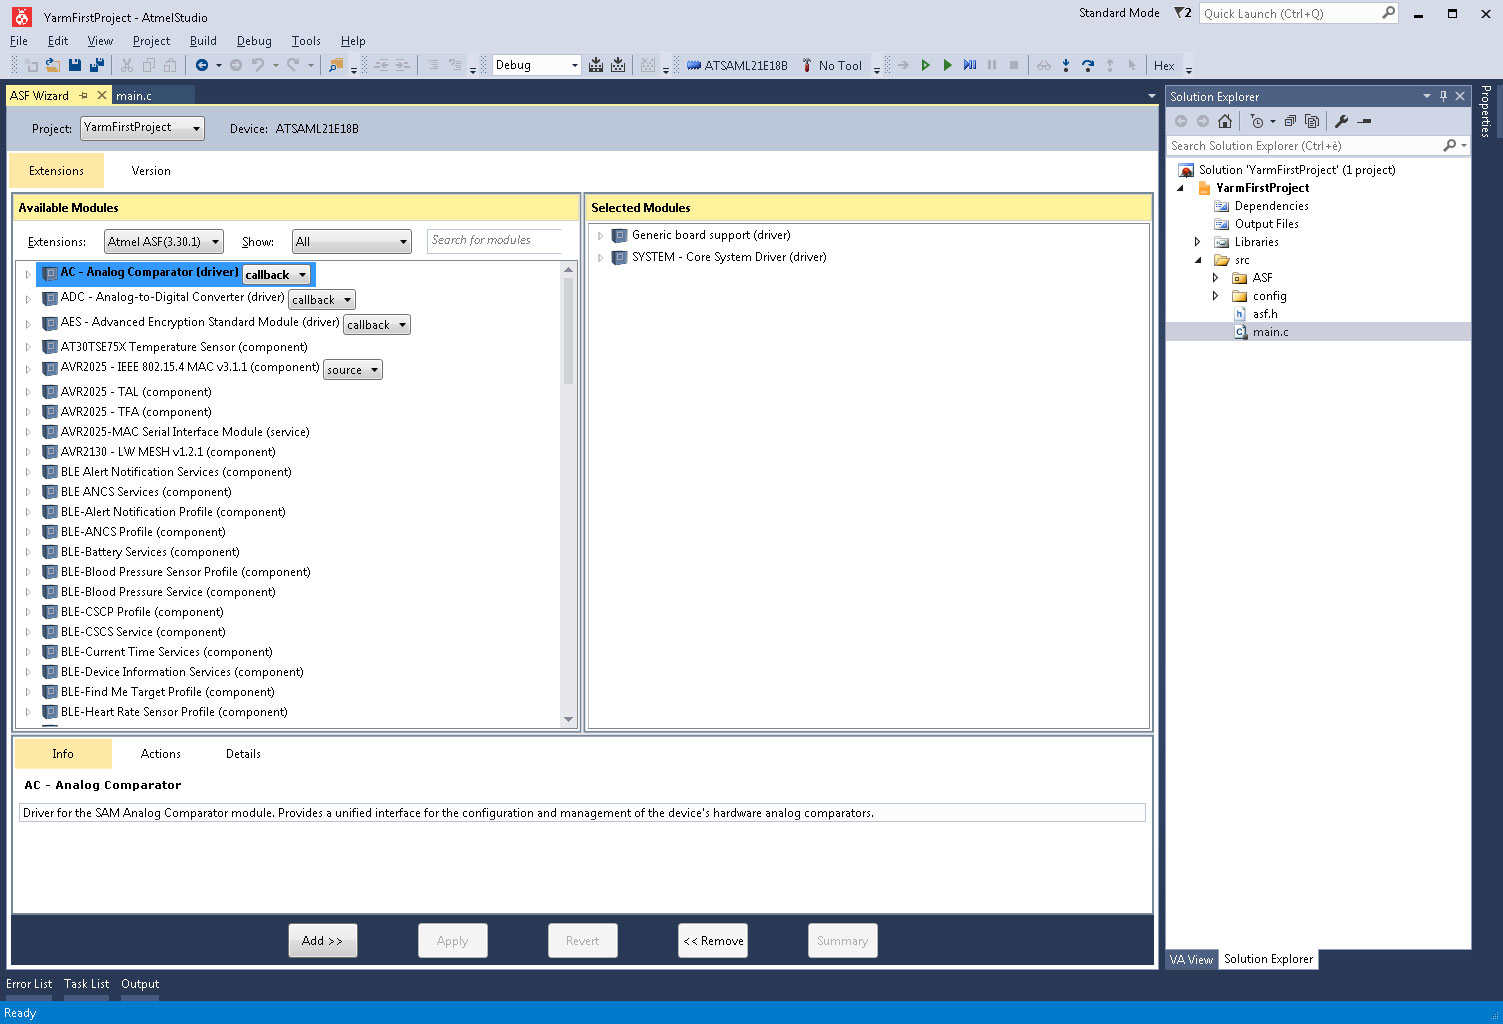Image resolution: width=1503 pixels, height=1024 pixels.
Task: Open callback dropdown for AC Analog Comparator
Action: coord(276,274)
